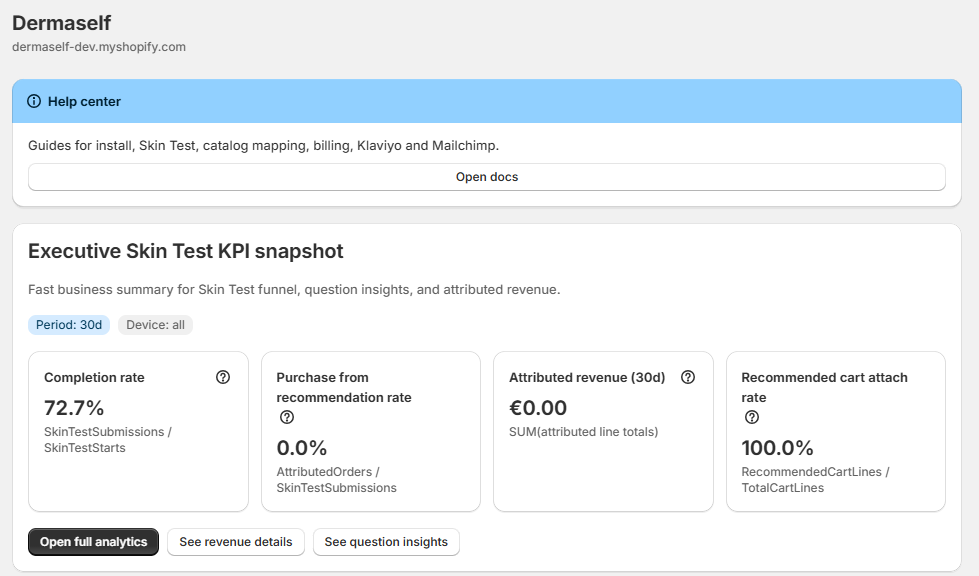Click See revenue details button
Screen dimensions: 979x576
click(x=235, y=542)
